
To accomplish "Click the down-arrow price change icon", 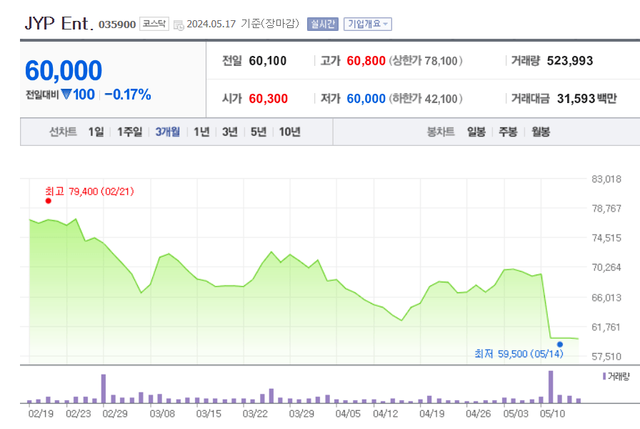I will coord(66,95).
